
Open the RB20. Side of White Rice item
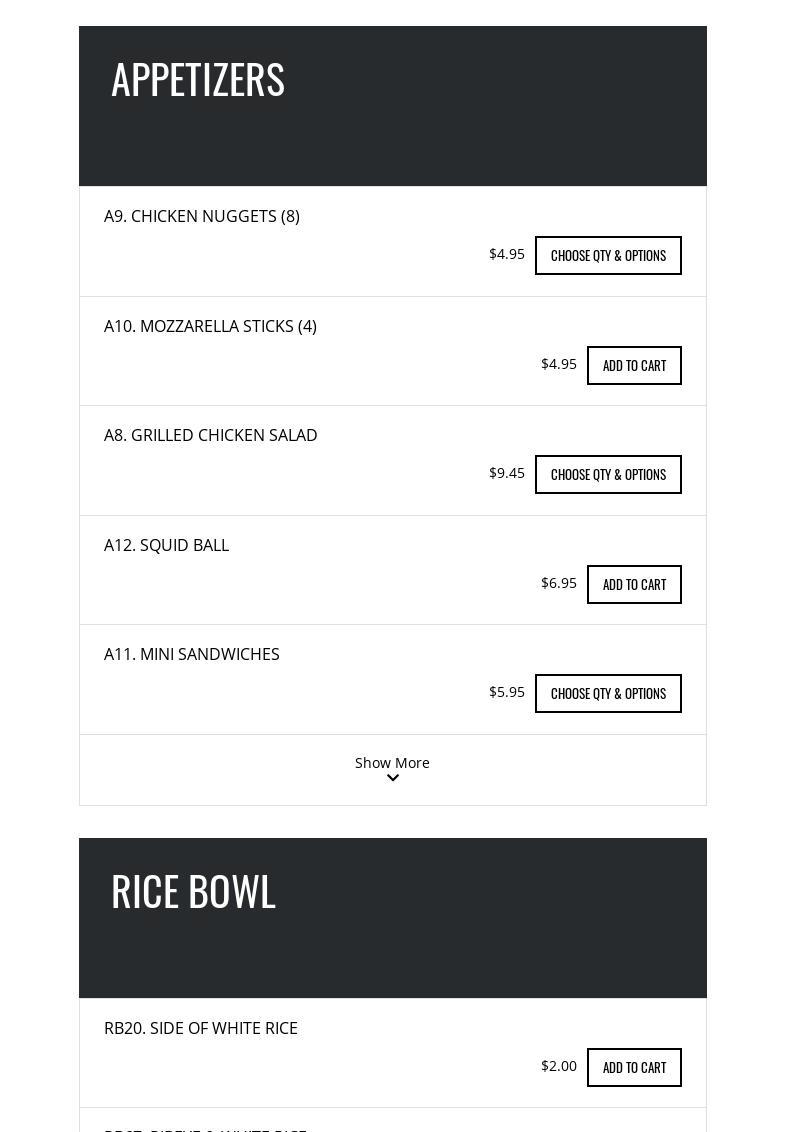coord(201,1028)
